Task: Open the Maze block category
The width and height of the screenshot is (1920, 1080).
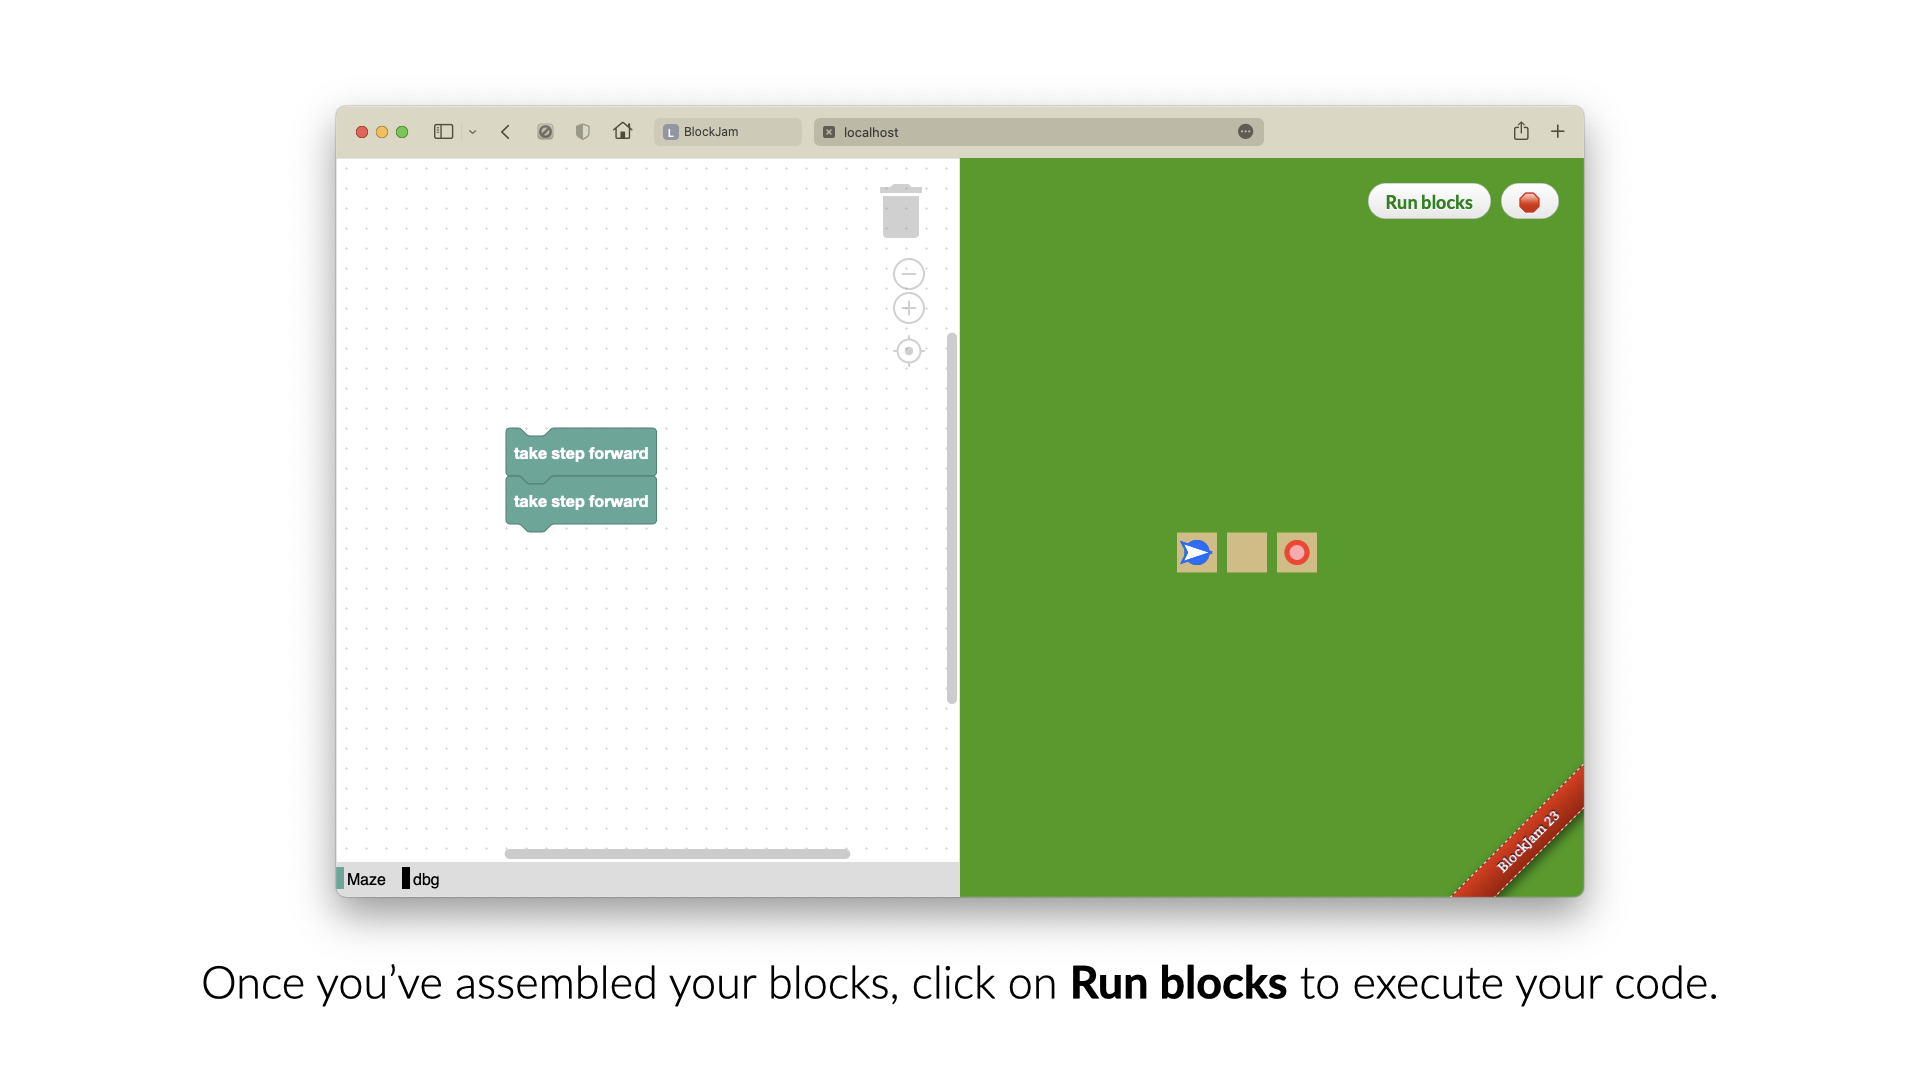Action: 362,879
